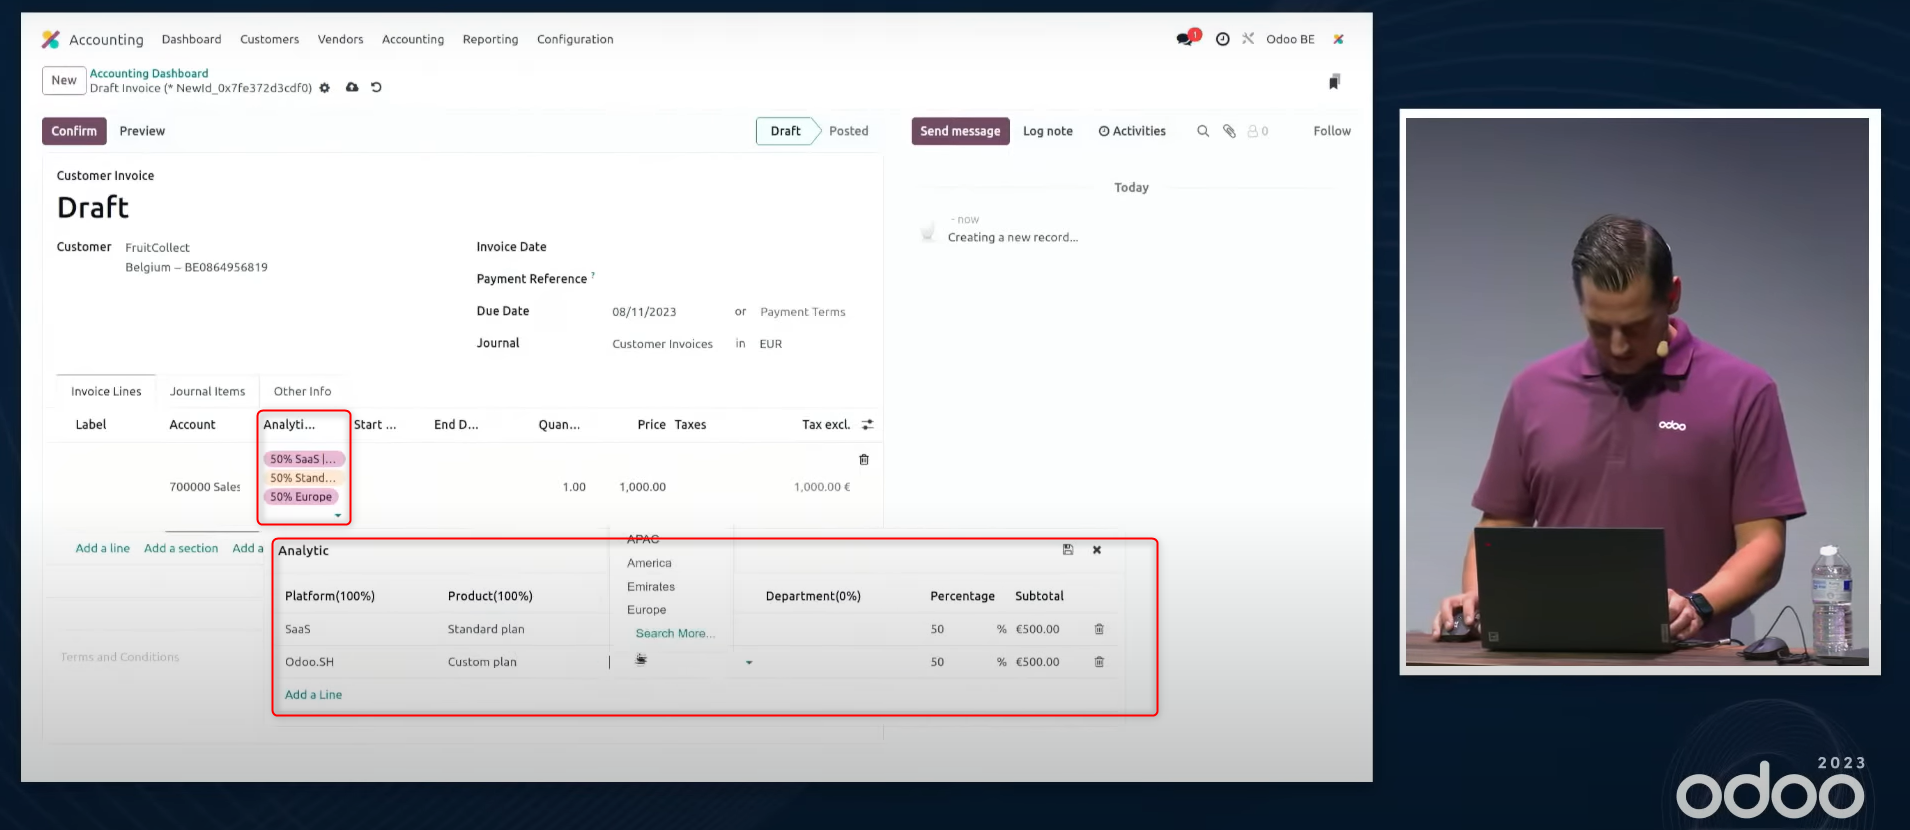Select the Draft status stage
The image size is (1910, 830).
[785, 131]
